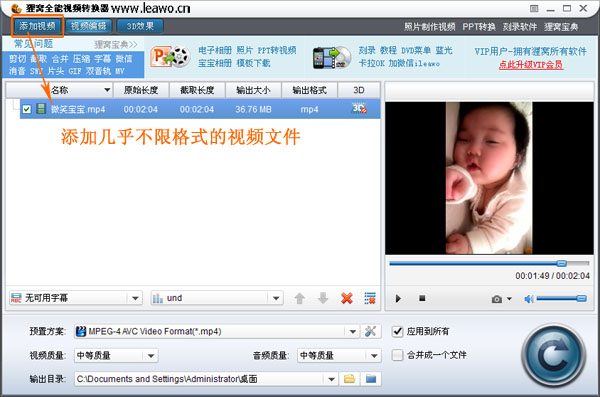Select the 微笑宝宝.mp4 file name

[78, 109]
